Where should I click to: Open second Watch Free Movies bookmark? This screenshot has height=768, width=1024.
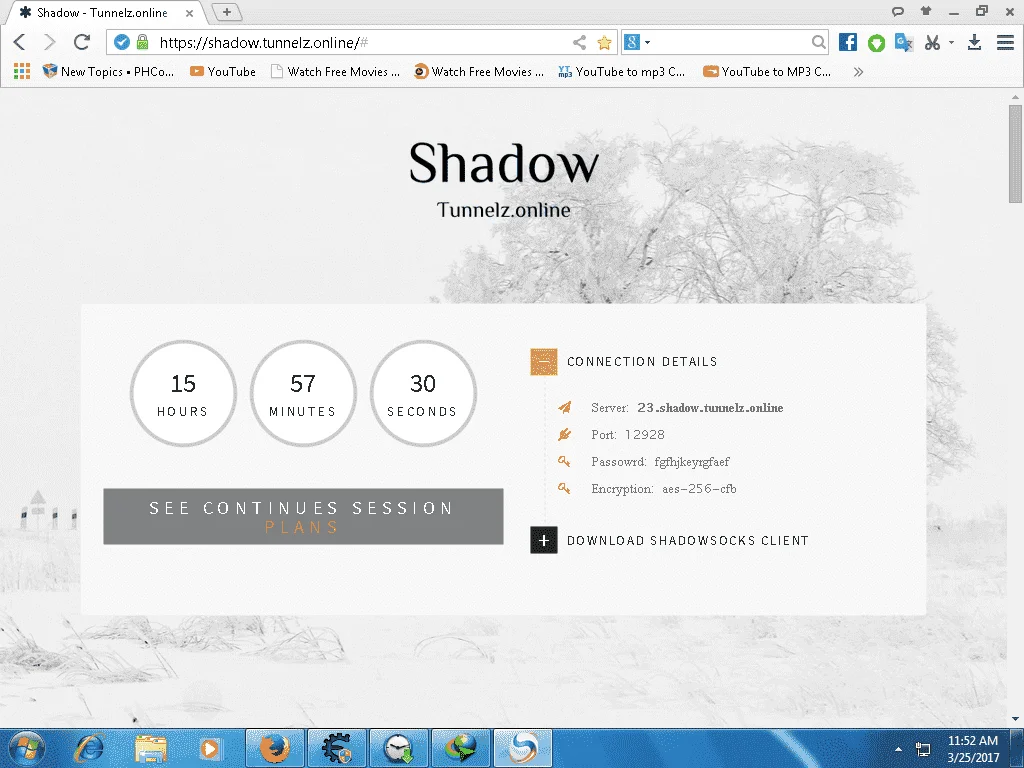point(479,72)
